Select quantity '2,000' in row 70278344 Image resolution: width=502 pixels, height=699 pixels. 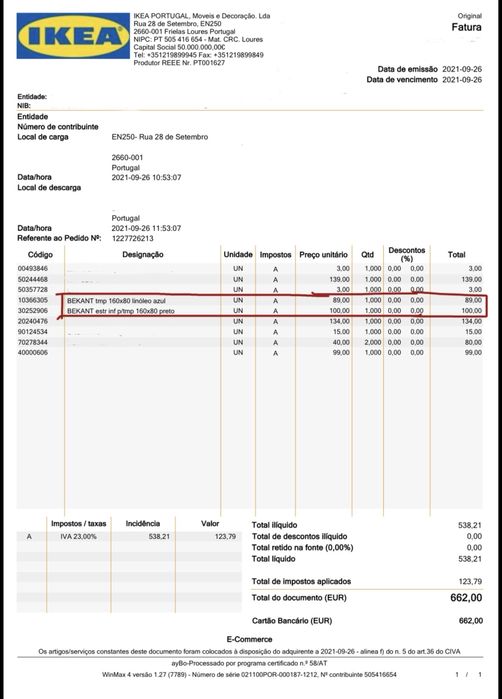pos(373,342)
